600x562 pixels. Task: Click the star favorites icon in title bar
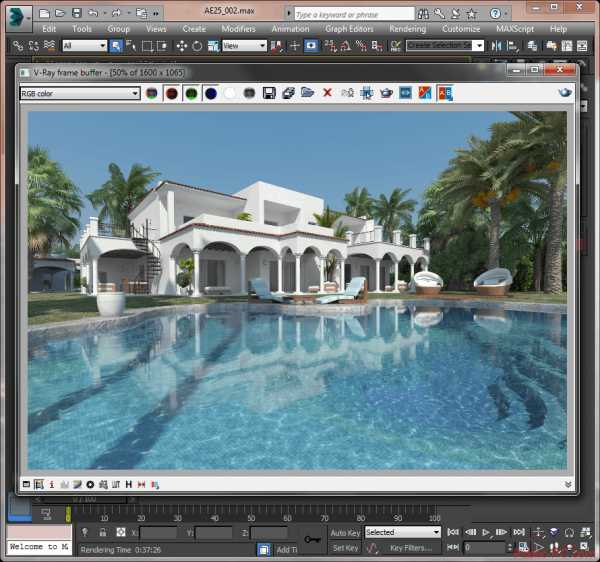472,14
